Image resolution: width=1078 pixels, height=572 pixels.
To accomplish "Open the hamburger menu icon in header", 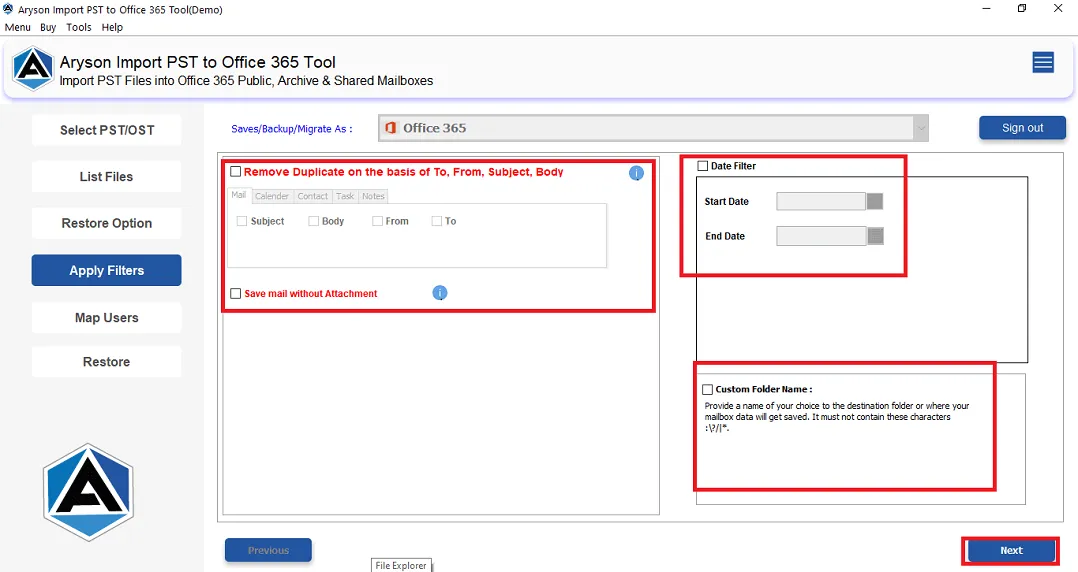I will tap(1043, 63).
